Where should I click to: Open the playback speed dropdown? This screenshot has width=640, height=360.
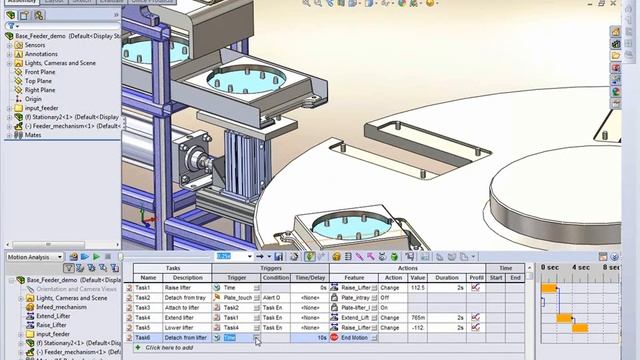point(249,257)
